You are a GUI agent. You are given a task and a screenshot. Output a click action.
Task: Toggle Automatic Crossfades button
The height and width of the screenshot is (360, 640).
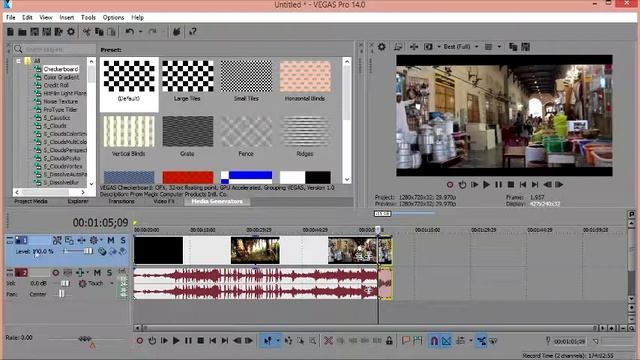(x=446, y=340)
